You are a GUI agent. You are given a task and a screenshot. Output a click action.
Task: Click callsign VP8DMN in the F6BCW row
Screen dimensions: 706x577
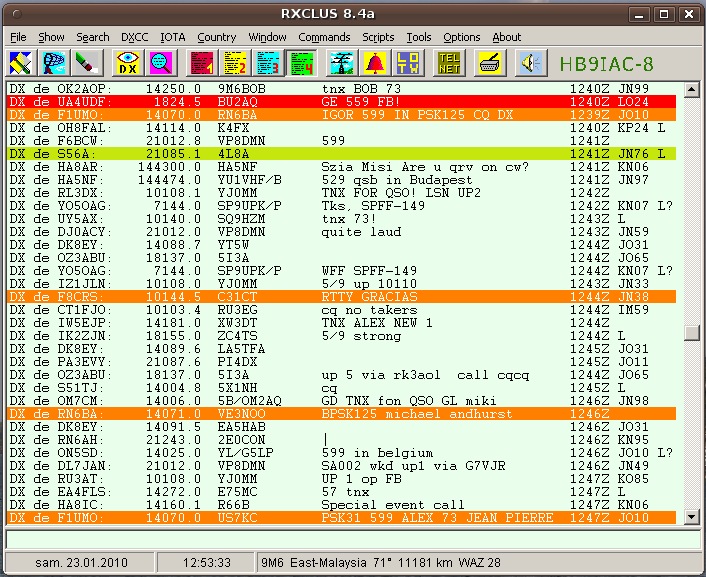click(241, 141)
